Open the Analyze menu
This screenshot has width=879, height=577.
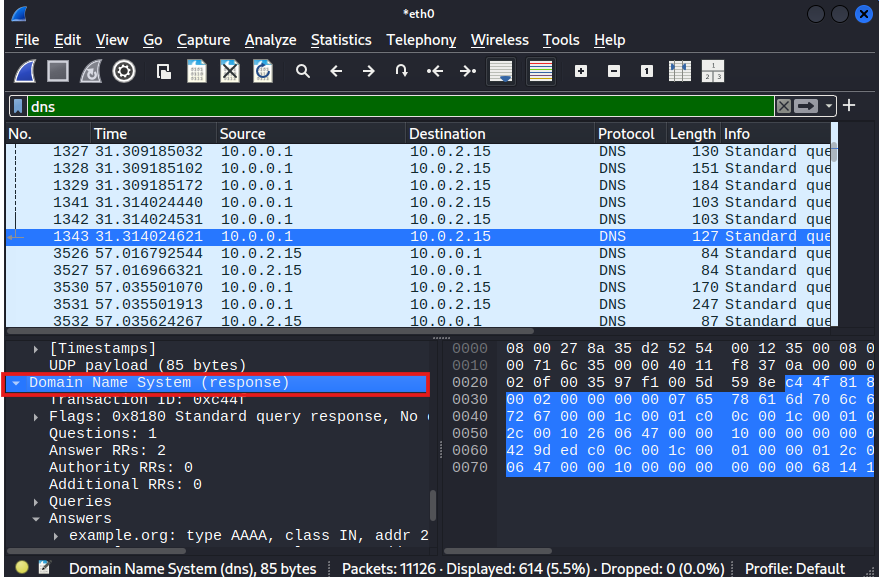pos(270,40)
